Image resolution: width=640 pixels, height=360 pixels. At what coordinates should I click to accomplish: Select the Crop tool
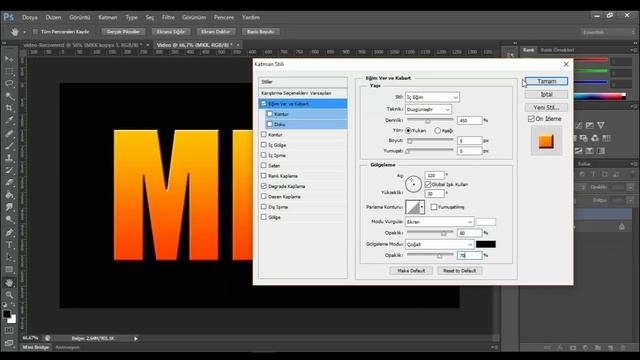(9, 108)
